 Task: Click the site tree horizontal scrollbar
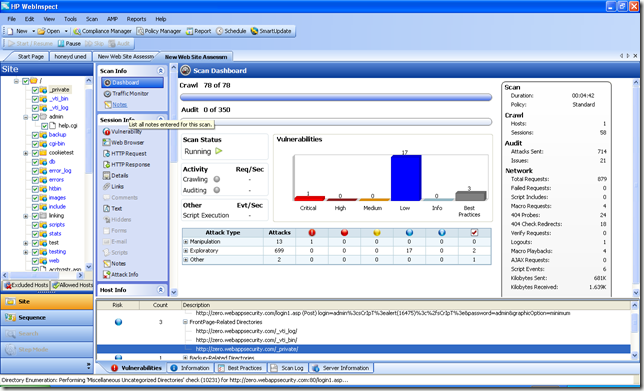(43, 275)
